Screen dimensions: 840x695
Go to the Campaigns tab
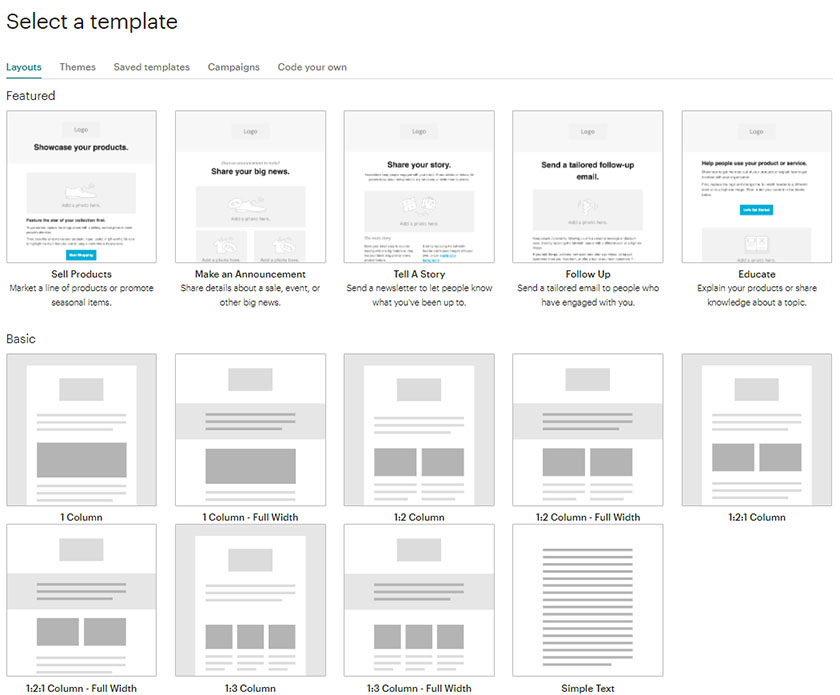coord(233,67)
